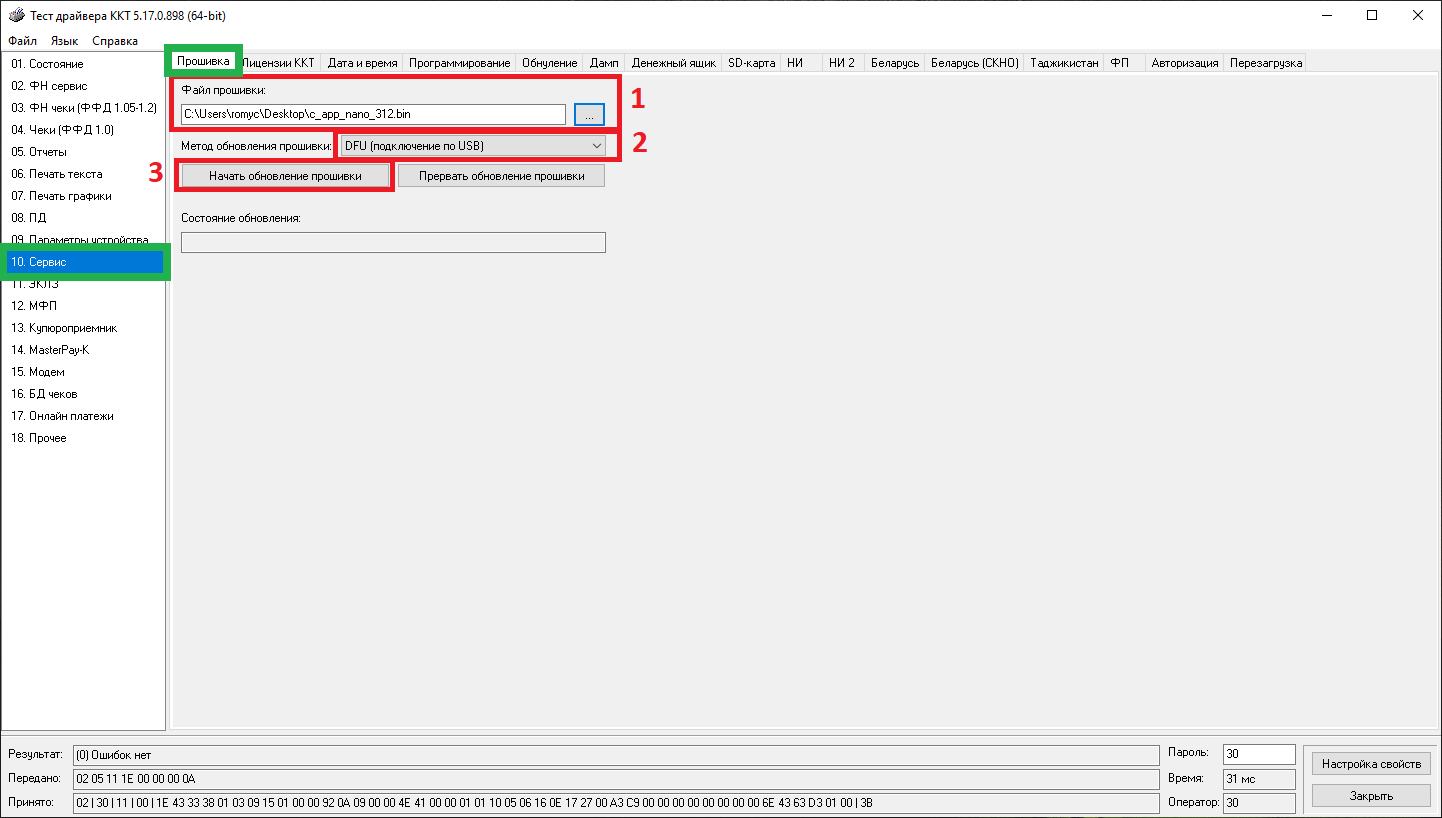Click the Пароль input field
The height and width of the screenshot is (818, 1442).
1258,754
